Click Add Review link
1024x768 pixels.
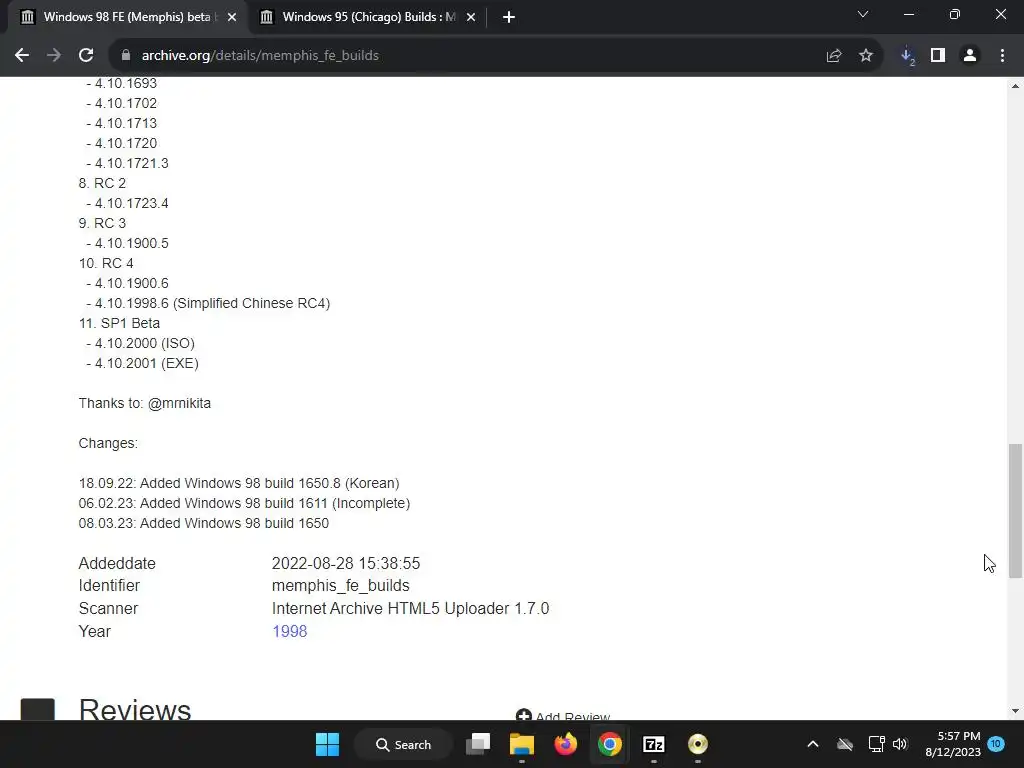tap(563, 716)
